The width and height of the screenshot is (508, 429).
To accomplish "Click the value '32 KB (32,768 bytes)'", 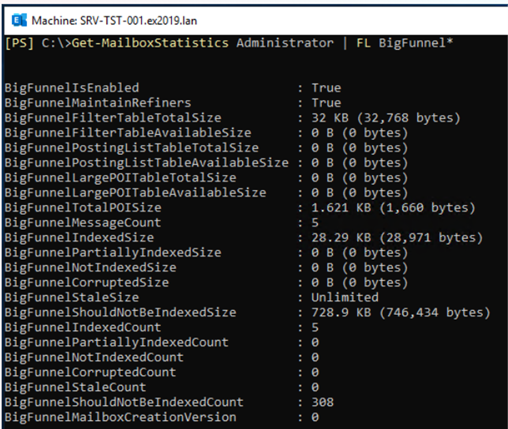I will (x=386, y=118).
